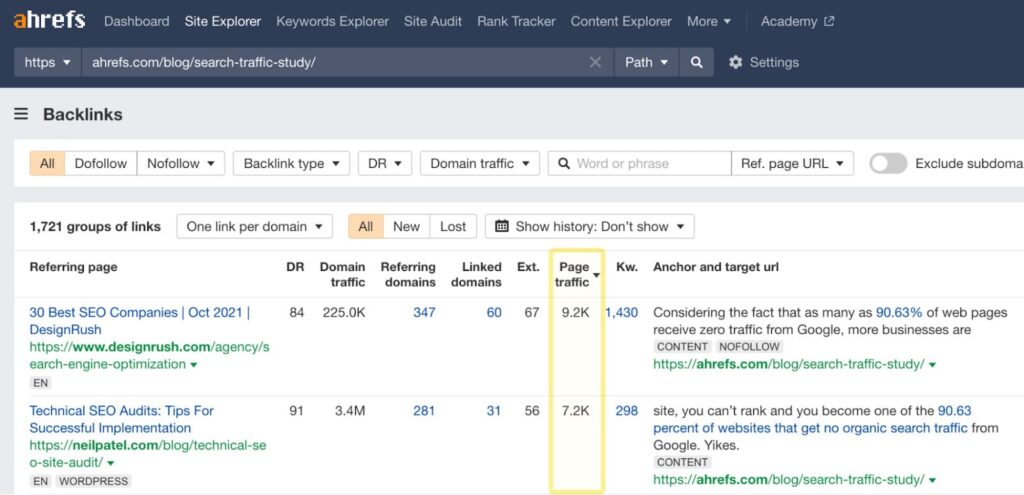Image resolution: width=1024 pixels, height=495 pixels.
Task: Select the Dofollow filter
Action: (x=101, y=163)
